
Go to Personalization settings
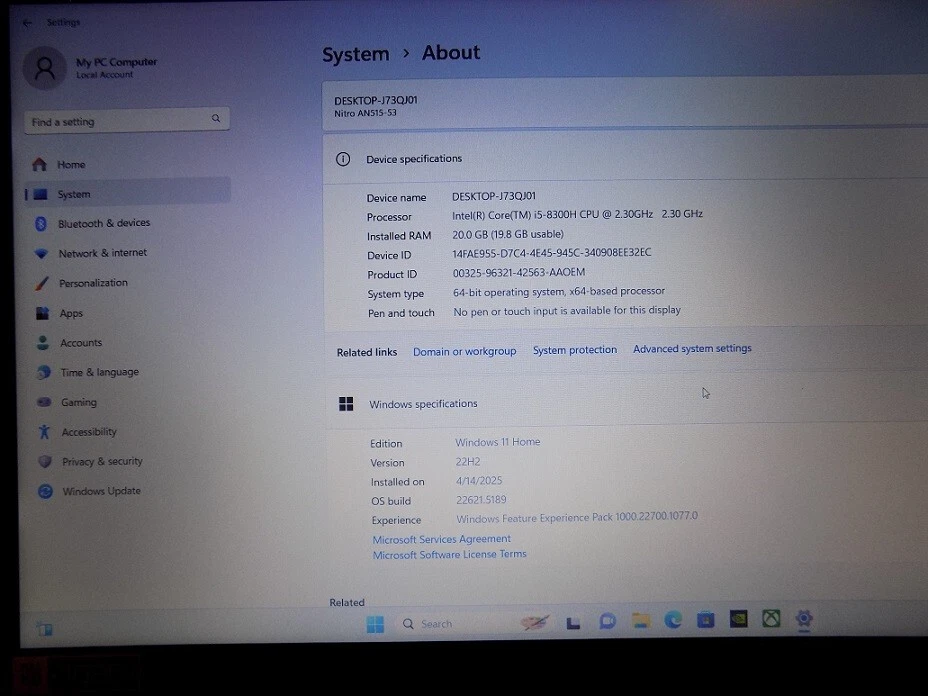(93, 283)
